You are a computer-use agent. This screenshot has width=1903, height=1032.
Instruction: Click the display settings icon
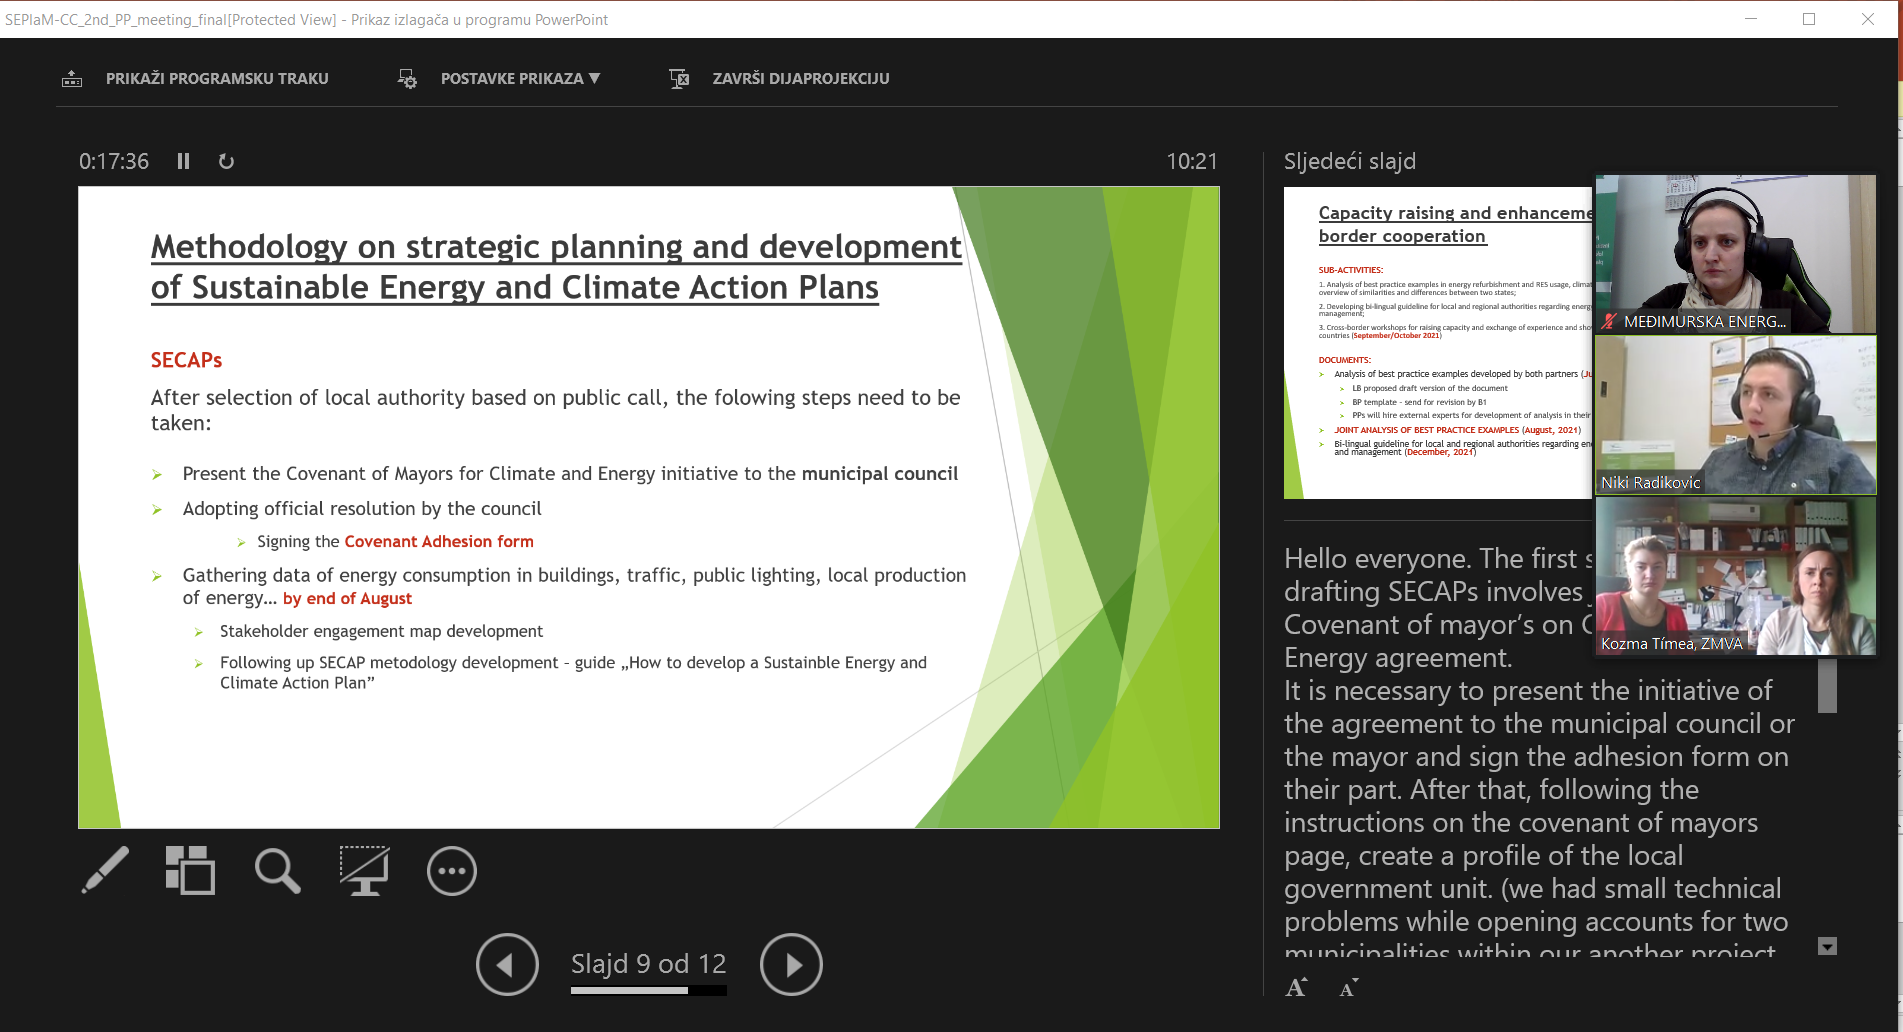click(407, 79)
